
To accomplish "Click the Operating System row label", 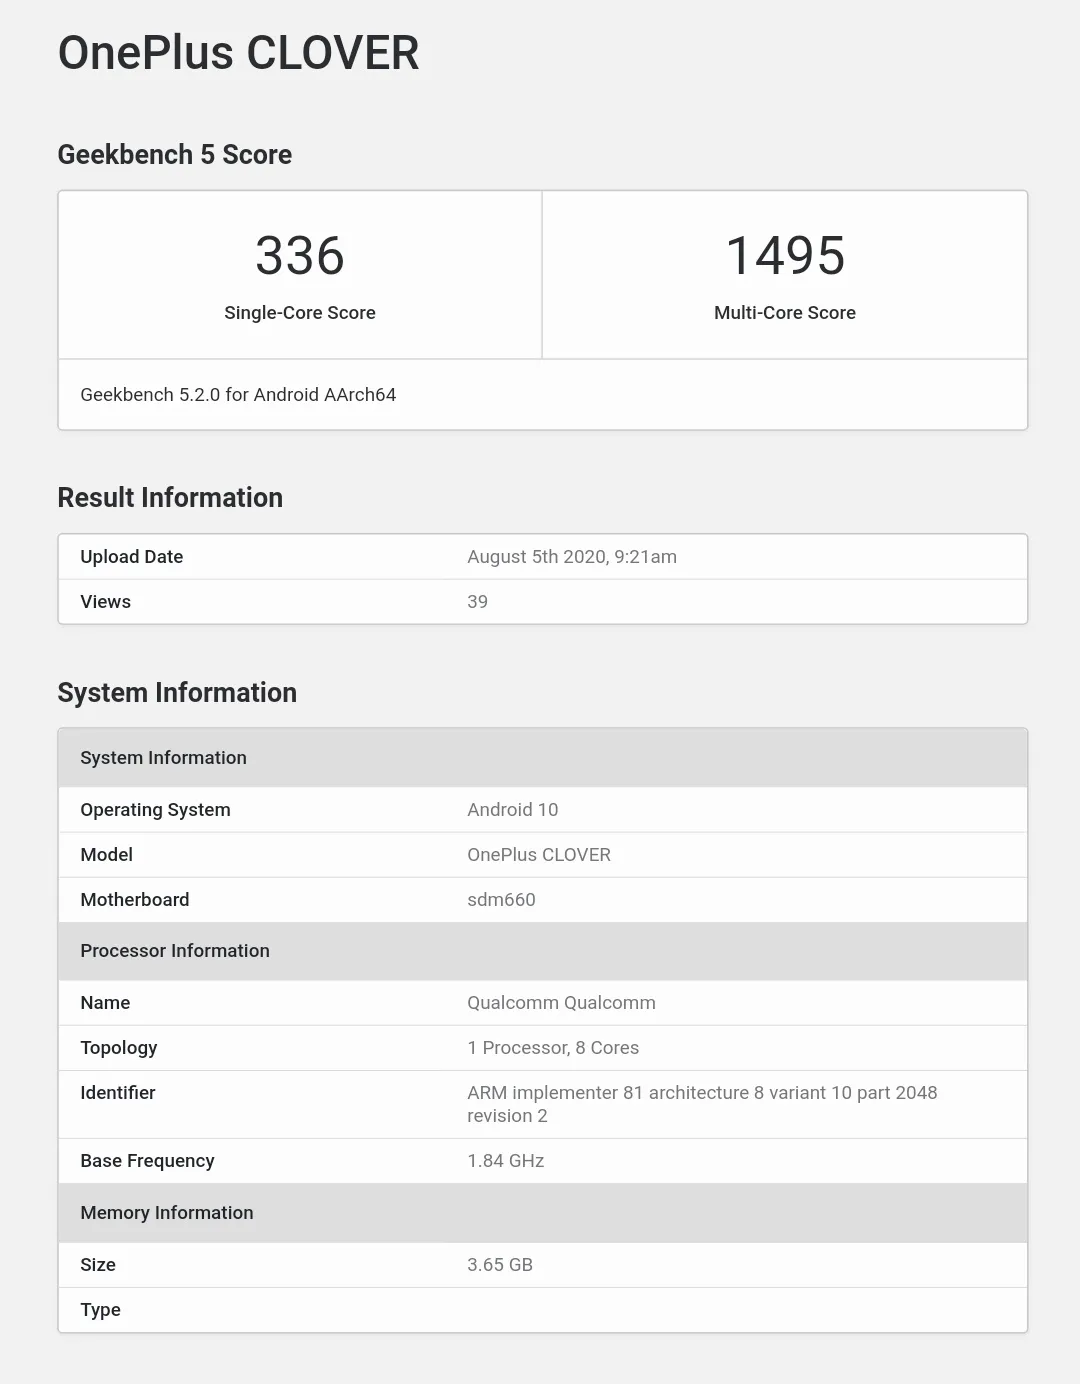I will click(155, 810).
